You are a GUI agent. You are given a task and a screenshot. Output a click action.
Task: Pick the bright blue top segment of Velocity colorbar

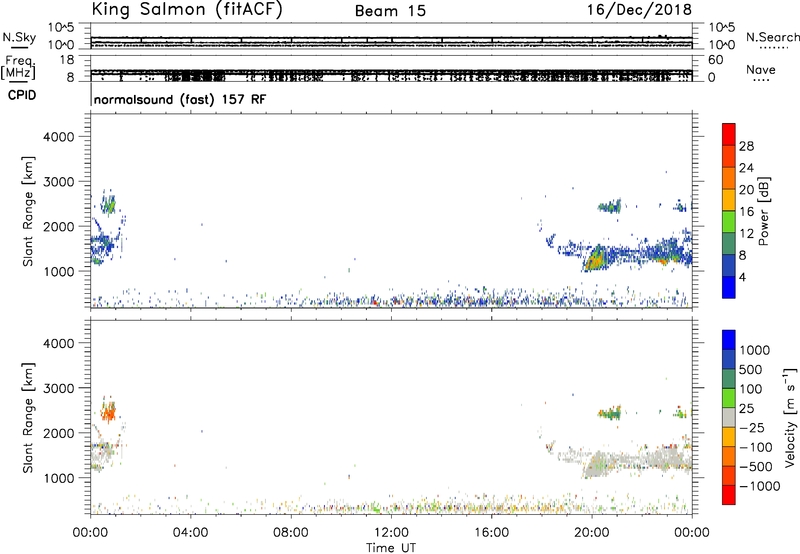729,340
